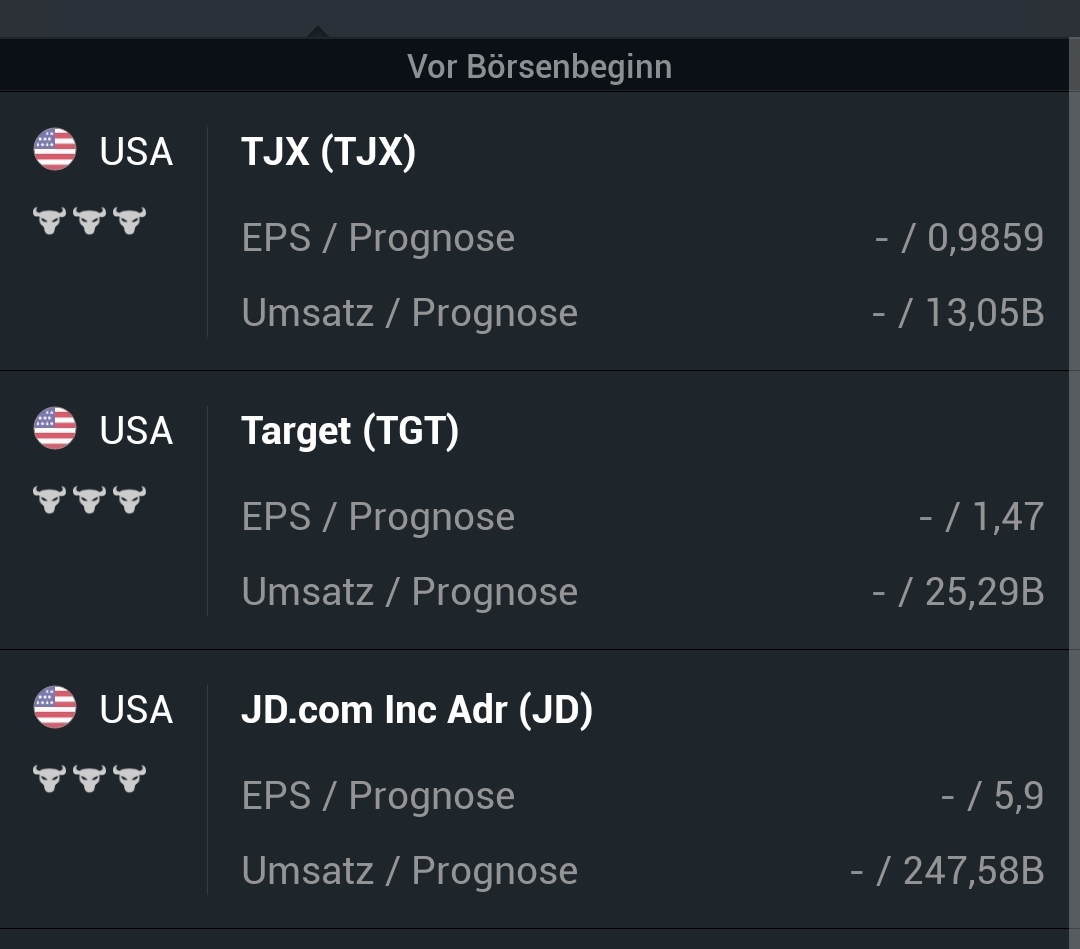The image size is (1080, 949).
Task: Open the JD.com Inc Adr (JD) entry
Action: [x=417, y=710]
